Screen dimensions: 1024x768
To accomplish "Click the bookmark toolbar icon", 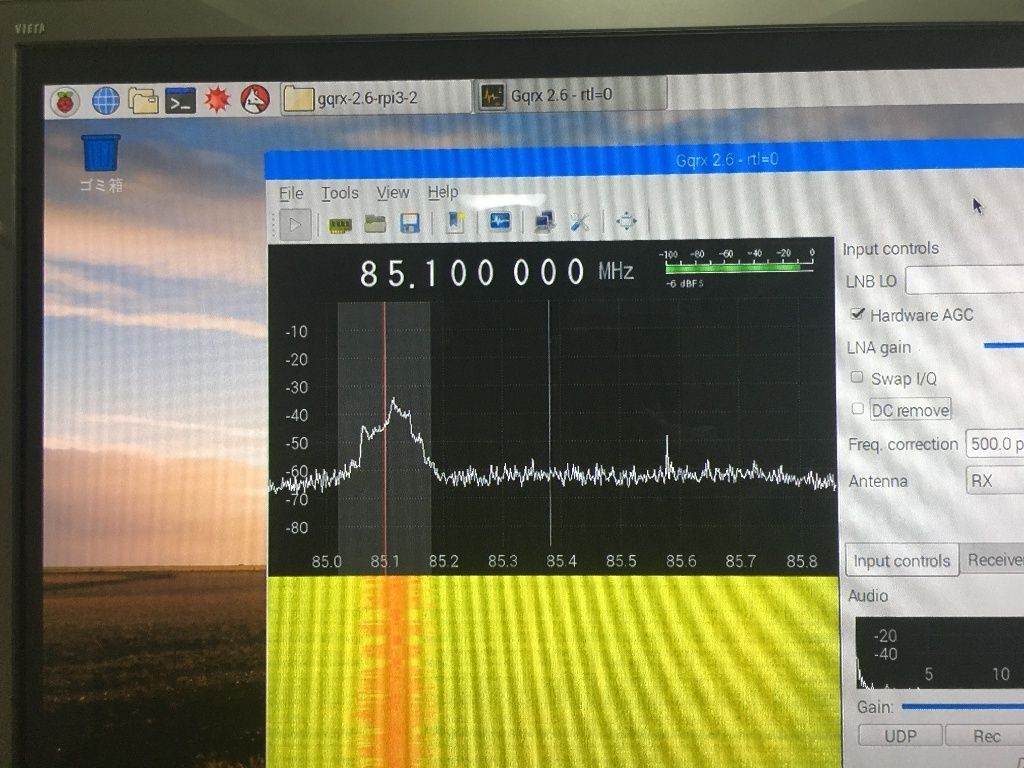I will 455,223.
